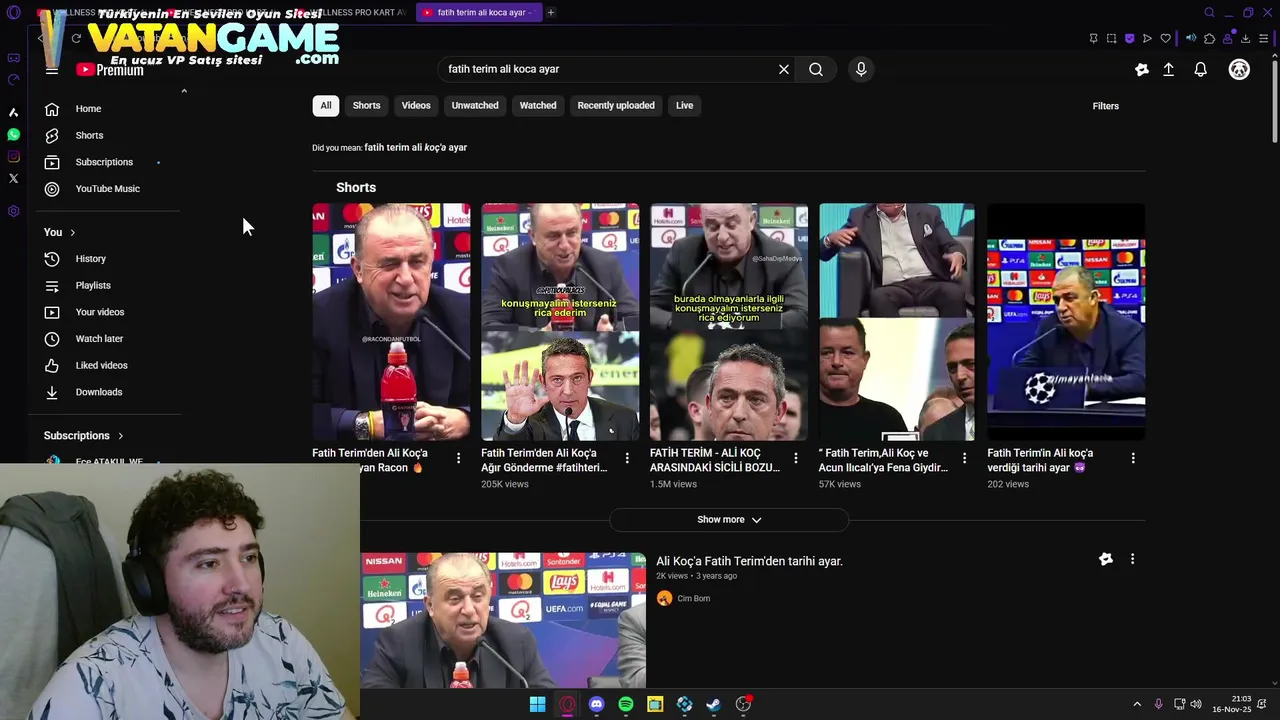
Task: Select the Watched filter chip
Action: pos(538,105)
